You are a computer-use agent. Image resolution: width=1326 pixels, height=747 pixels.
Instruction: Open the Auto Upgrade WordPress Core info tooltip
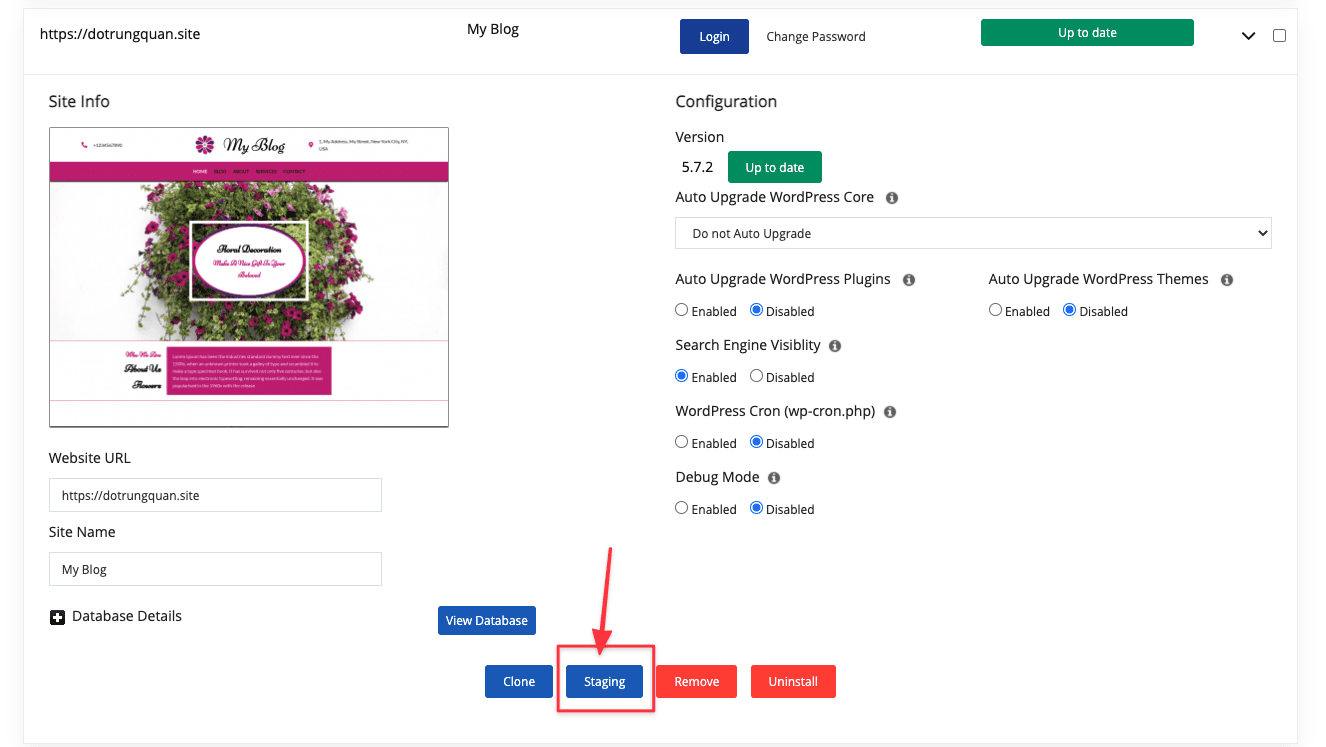coord(891,197)
